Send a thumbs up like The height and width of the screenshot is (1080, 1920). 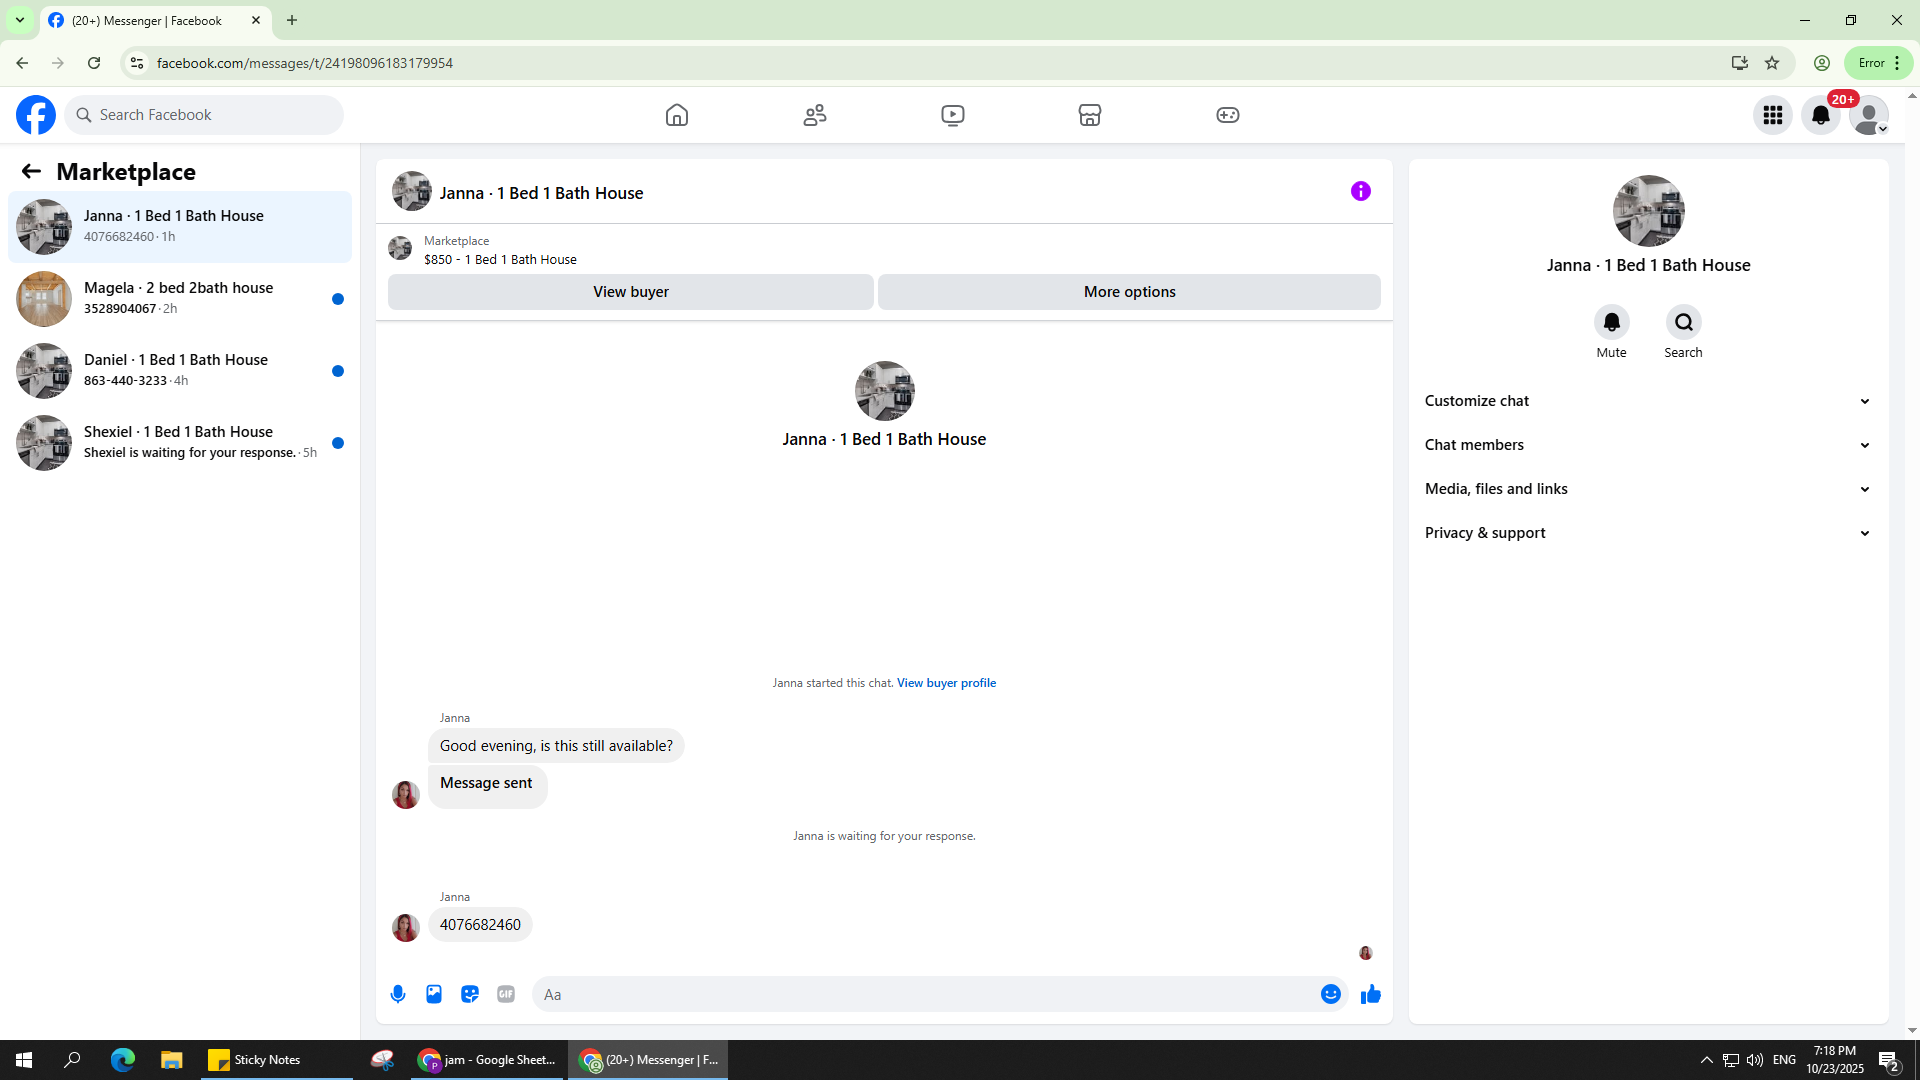1370,994
